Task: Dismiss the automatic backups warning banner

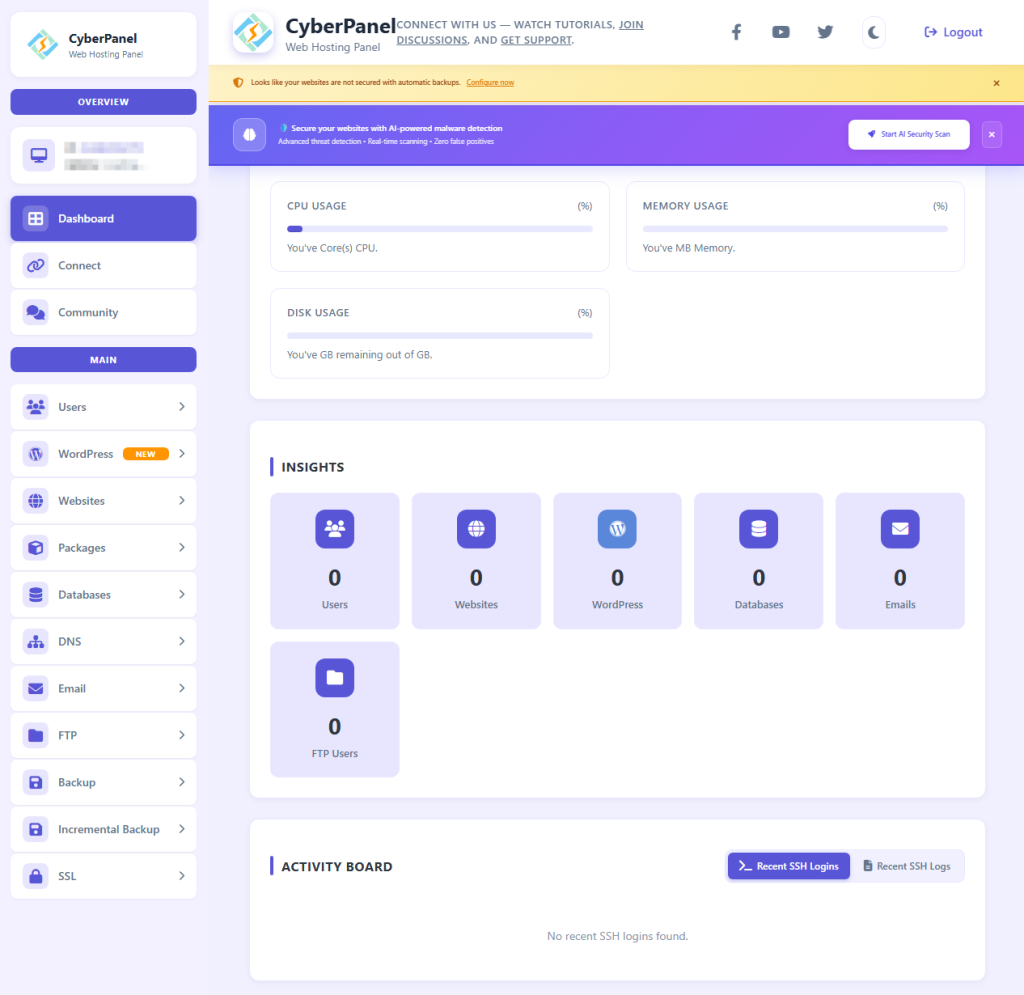Action: pyautogui.click(x=996, y=83)
